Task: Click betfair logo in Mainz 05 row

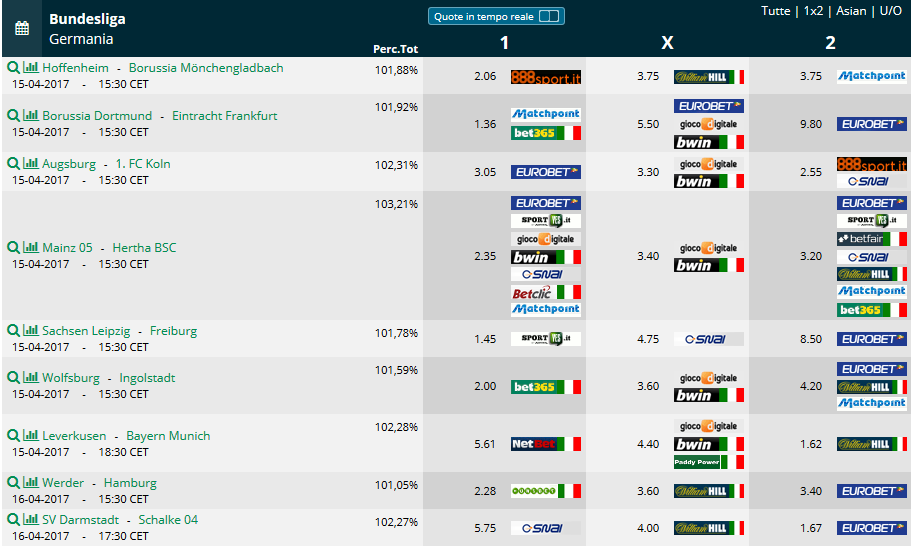Action: tap(871, 239)
